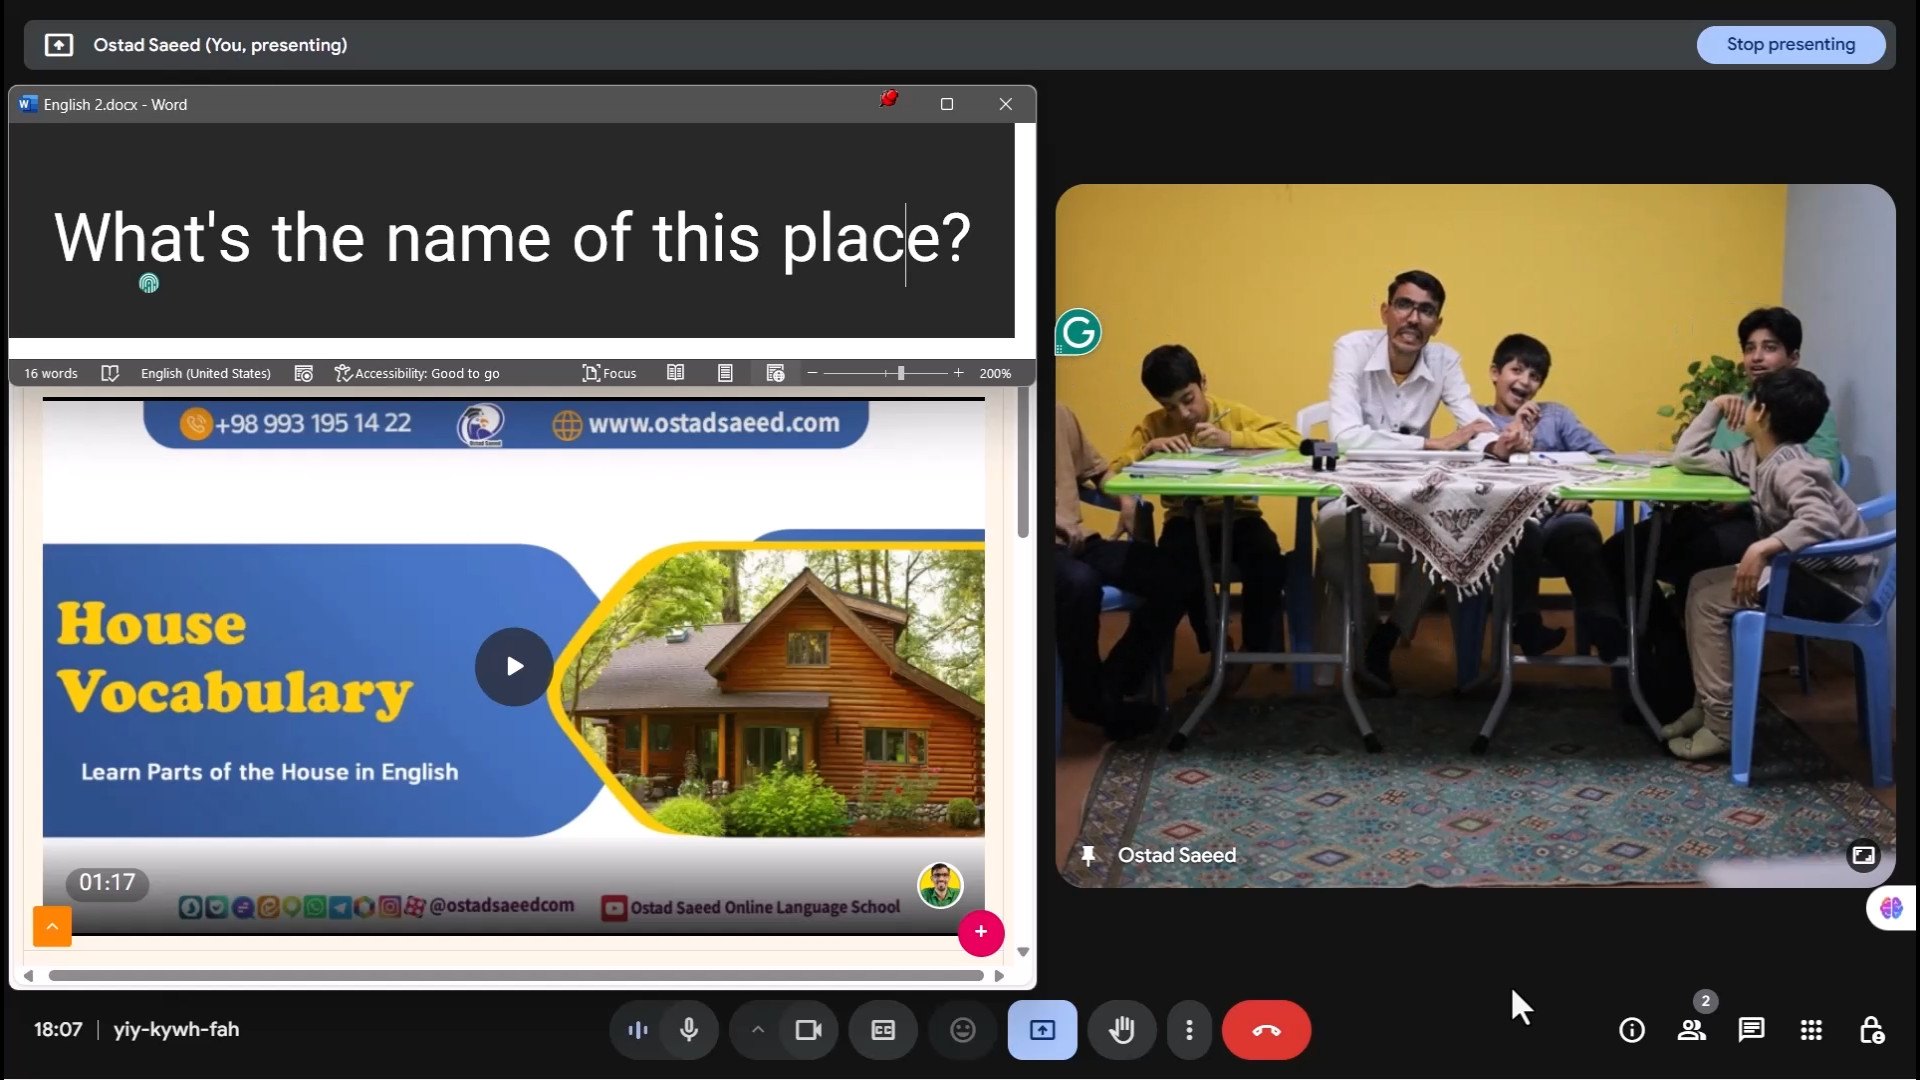Open more options three-dot menu
Screen dimensions: 1920x1080
pos(1189,1030)
